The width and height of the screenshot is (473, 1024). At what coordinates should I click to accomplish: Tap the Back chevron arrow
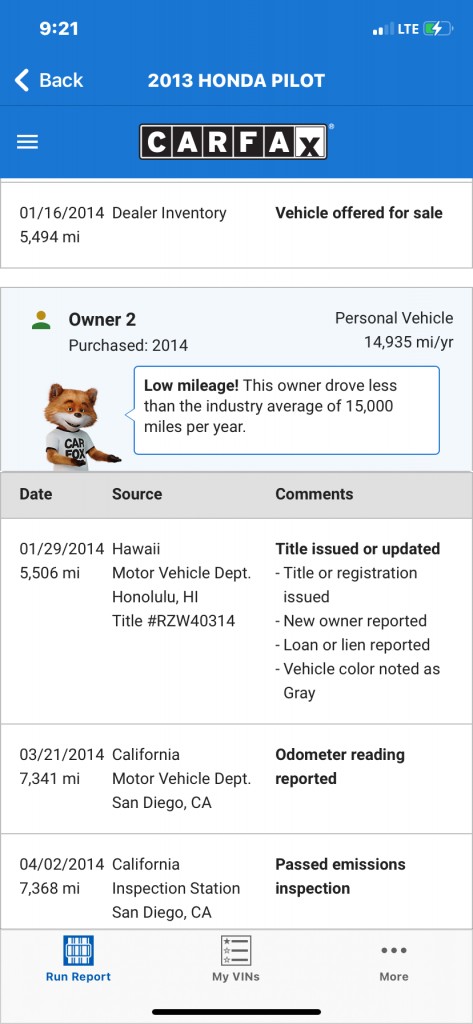[22, 80]
